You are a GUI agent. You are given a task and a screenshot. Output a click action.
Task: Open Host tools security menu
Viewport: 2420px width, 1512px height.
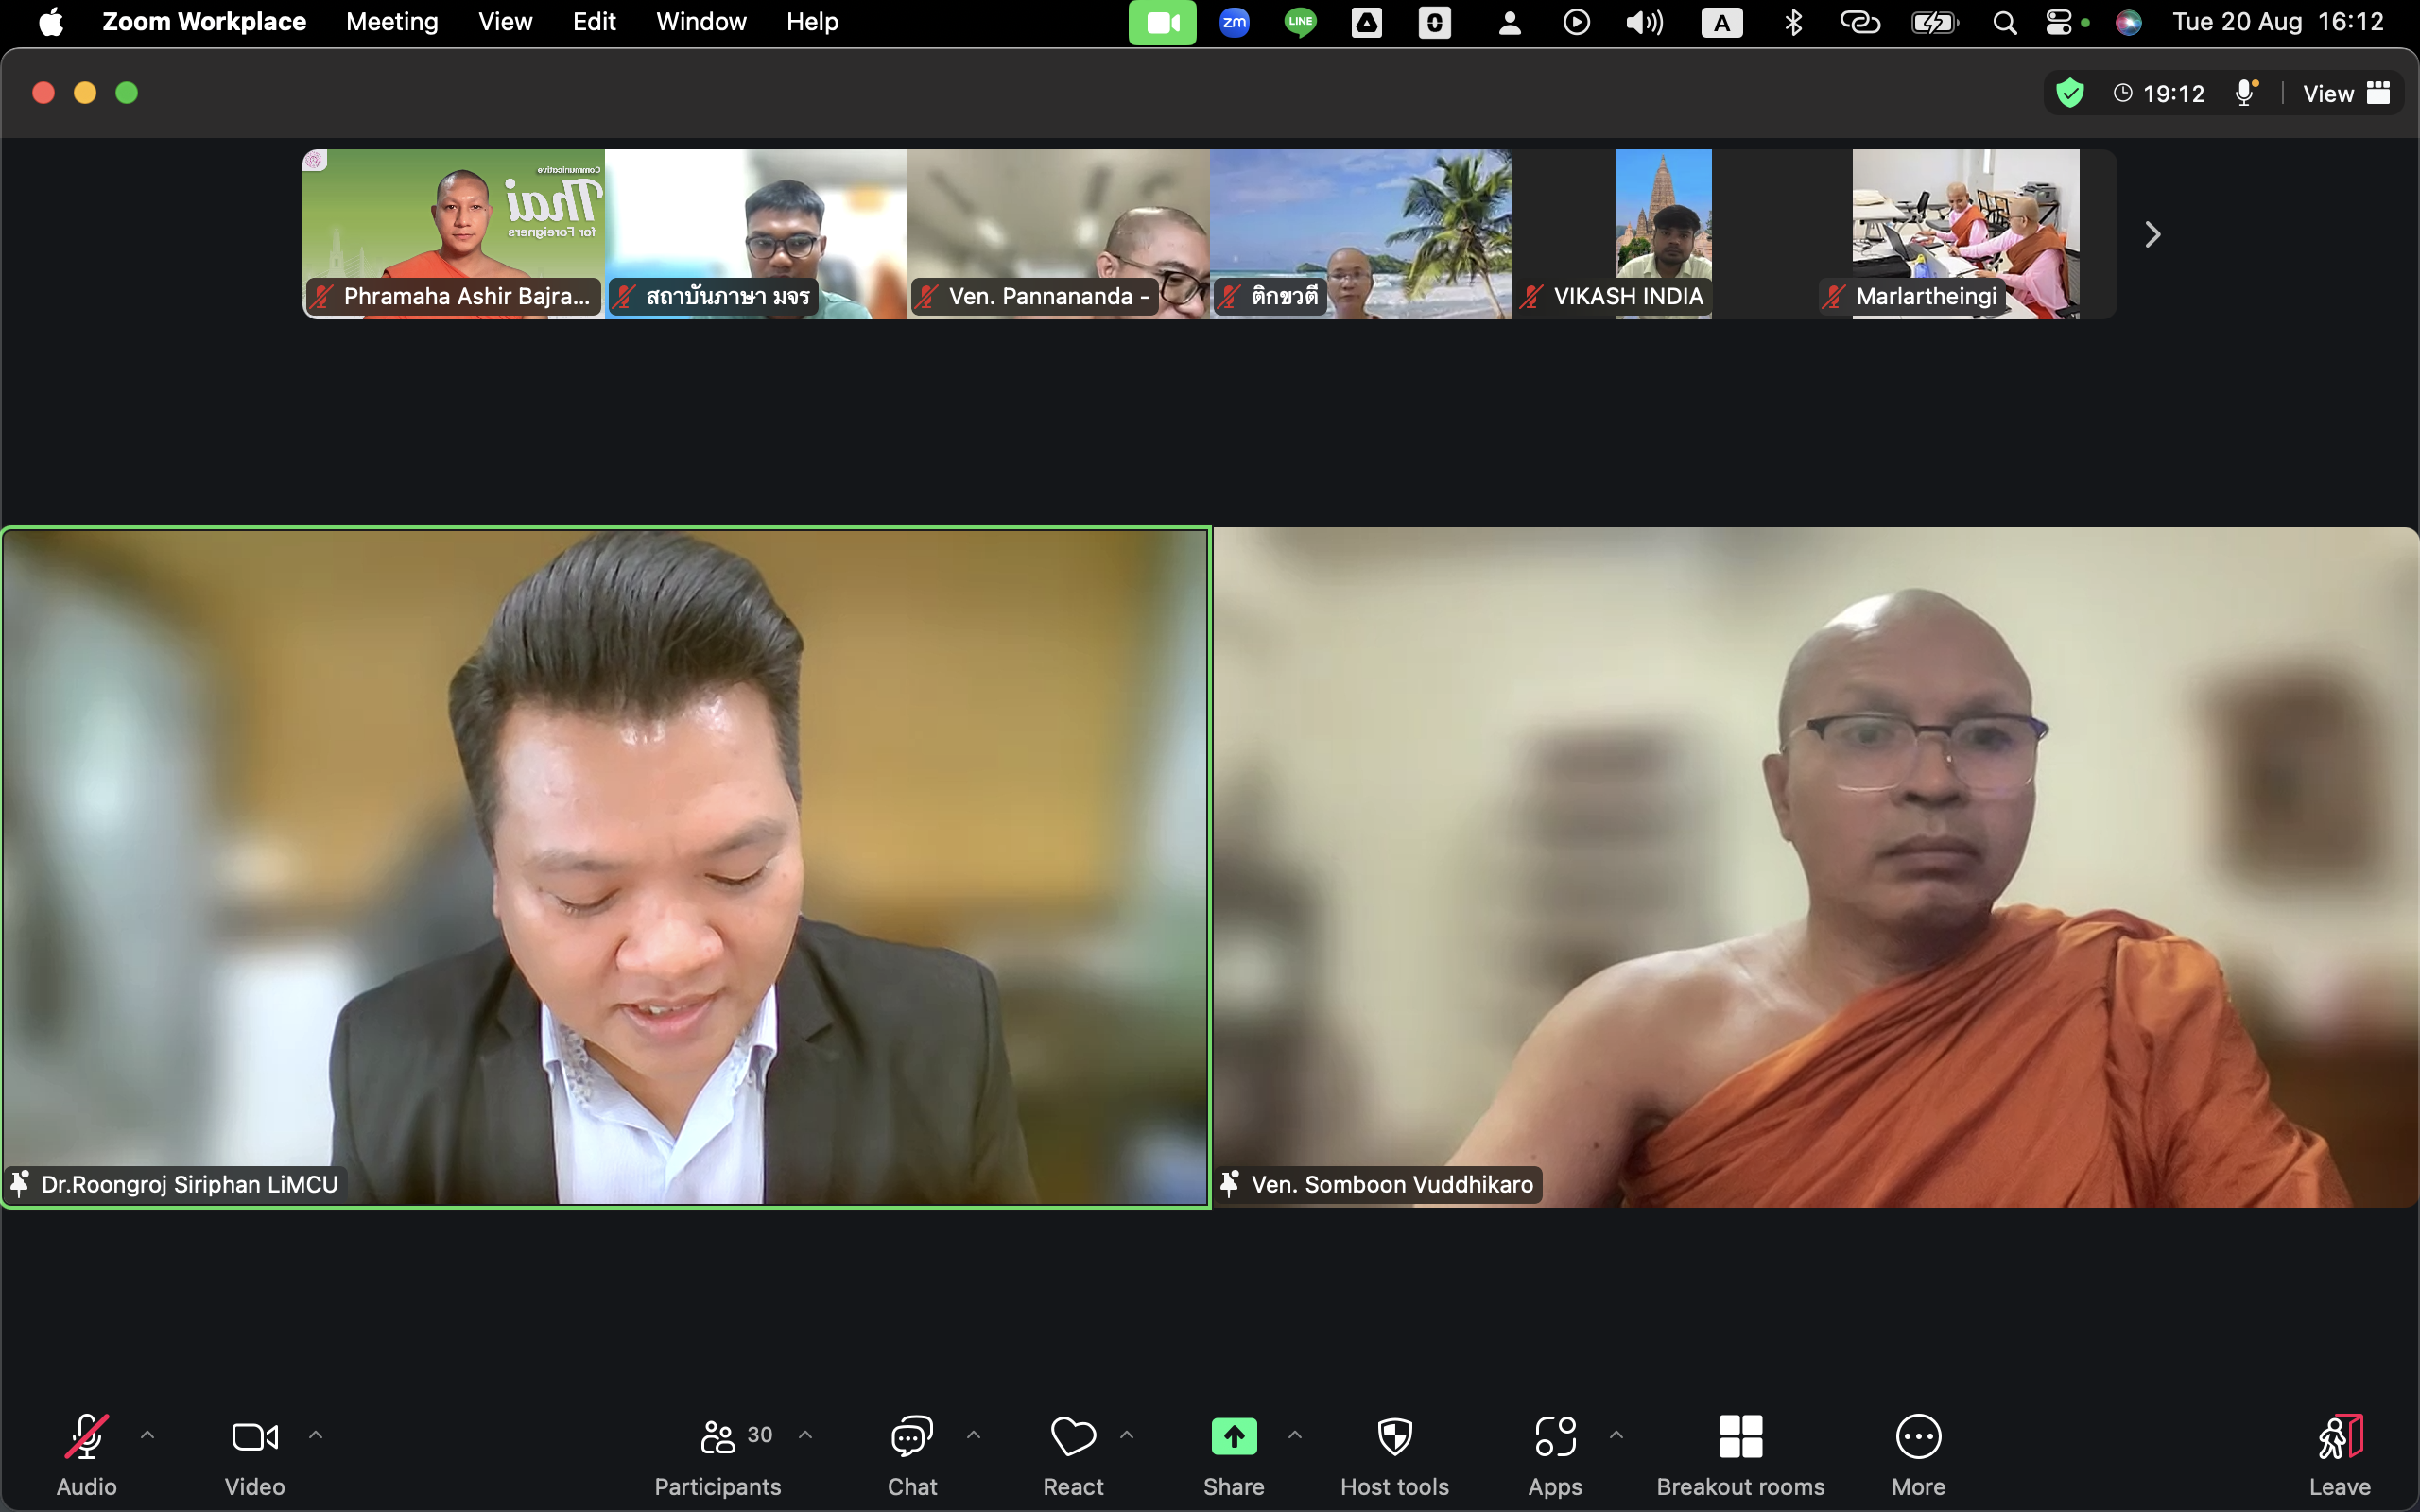[1395, 1454]
